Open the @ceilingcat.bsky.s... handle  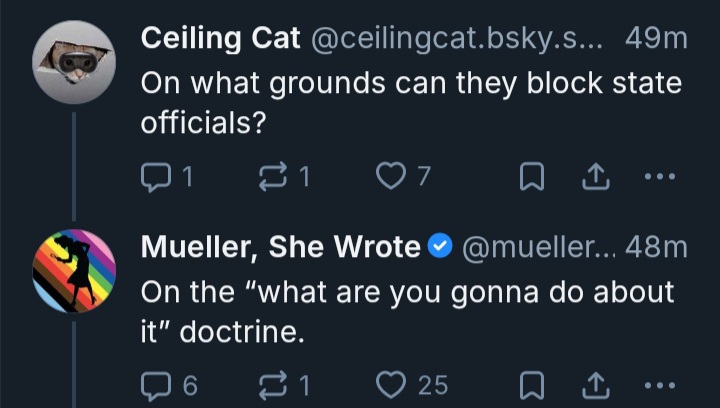458,38
